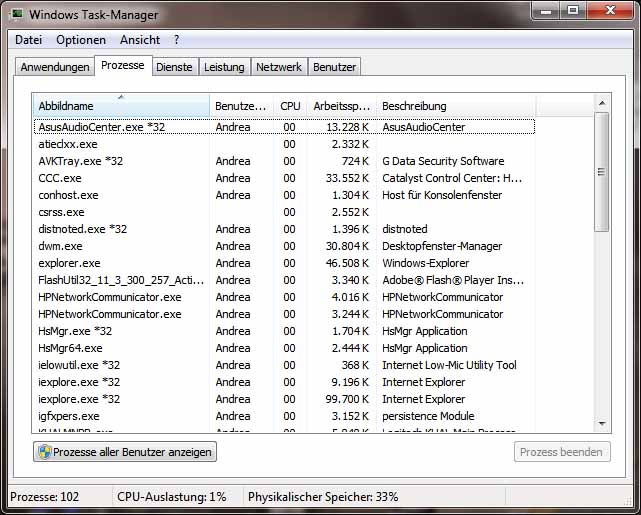Select the distnoted.exe *32 process
This screenshot has height=515, width=641.
[284, 229]
